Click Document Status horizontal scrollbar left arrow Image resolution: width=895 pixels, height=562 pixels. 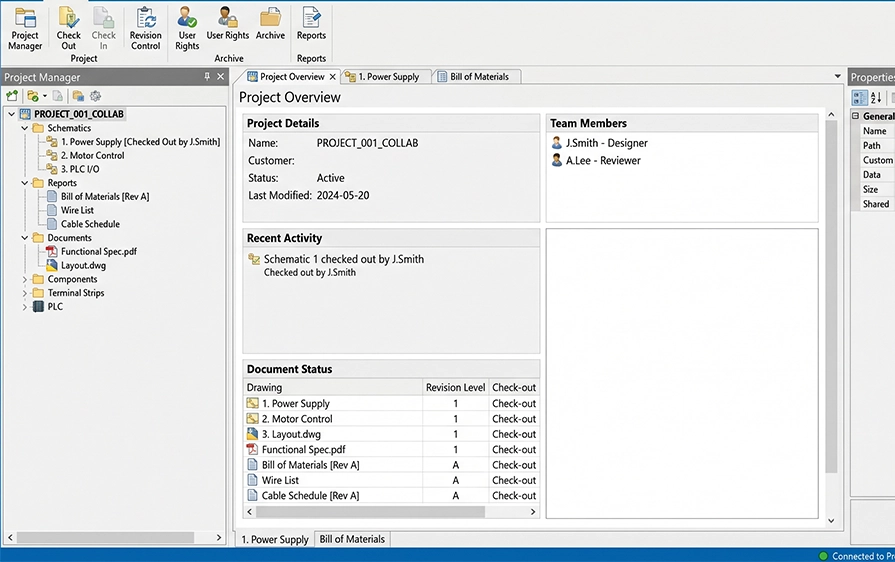pyautogui.click(x=249, y=512)
